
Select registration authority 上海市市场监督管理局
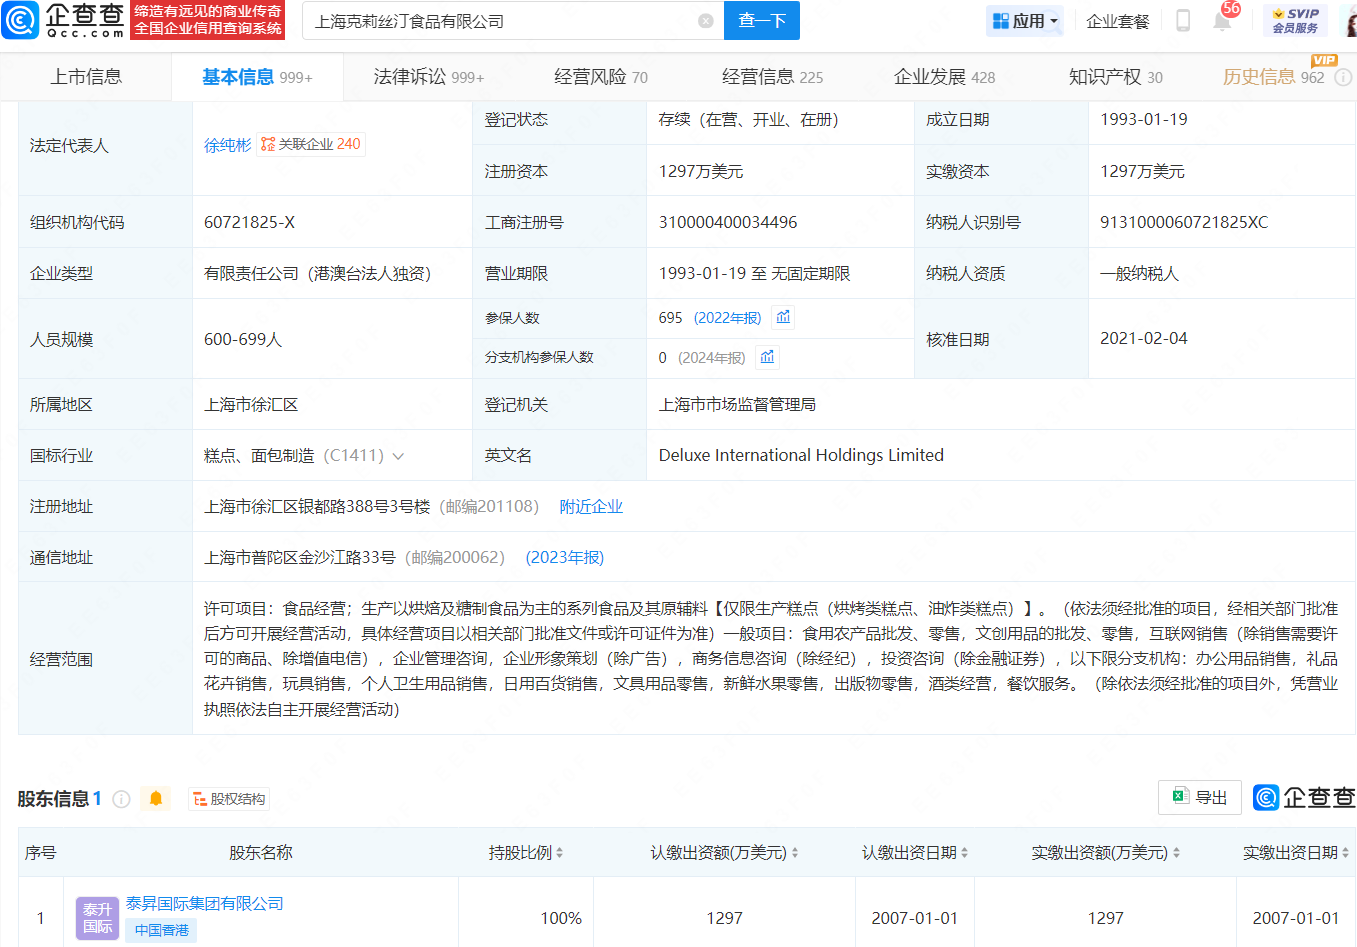[x=737, y=404]
